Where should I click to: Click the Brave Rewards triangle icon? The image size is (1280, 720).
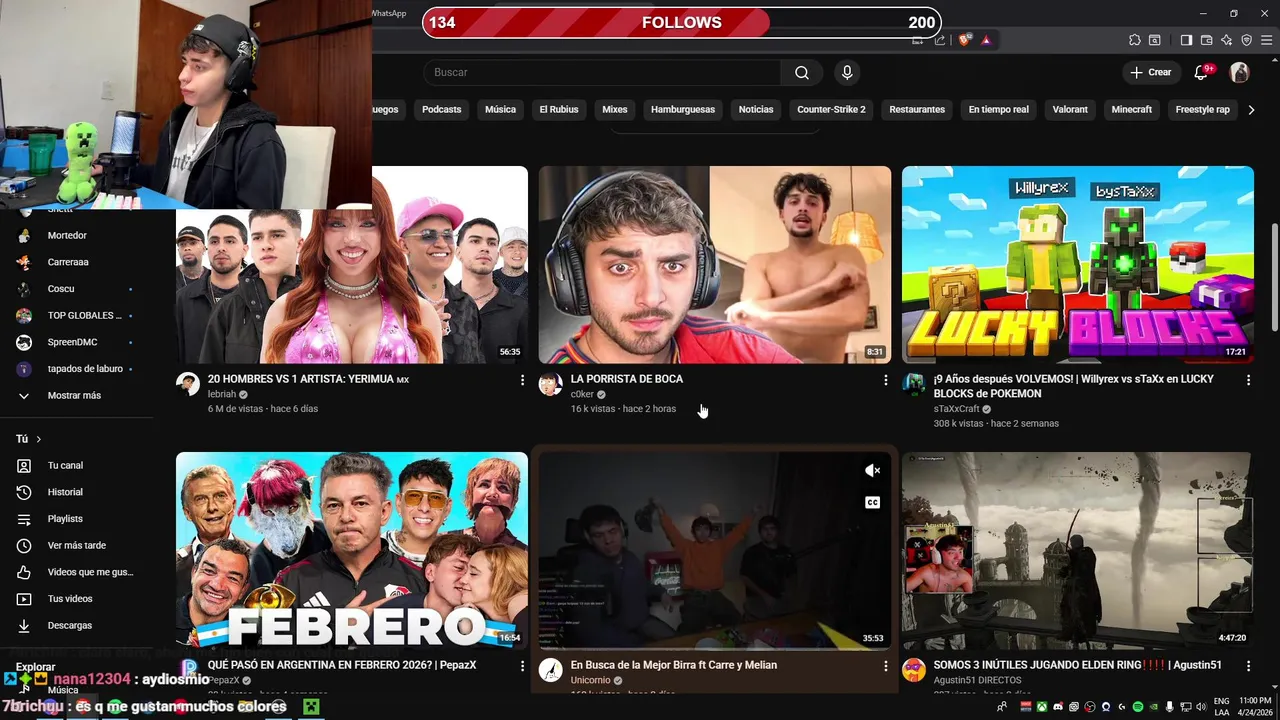click(x=986, y=40)
